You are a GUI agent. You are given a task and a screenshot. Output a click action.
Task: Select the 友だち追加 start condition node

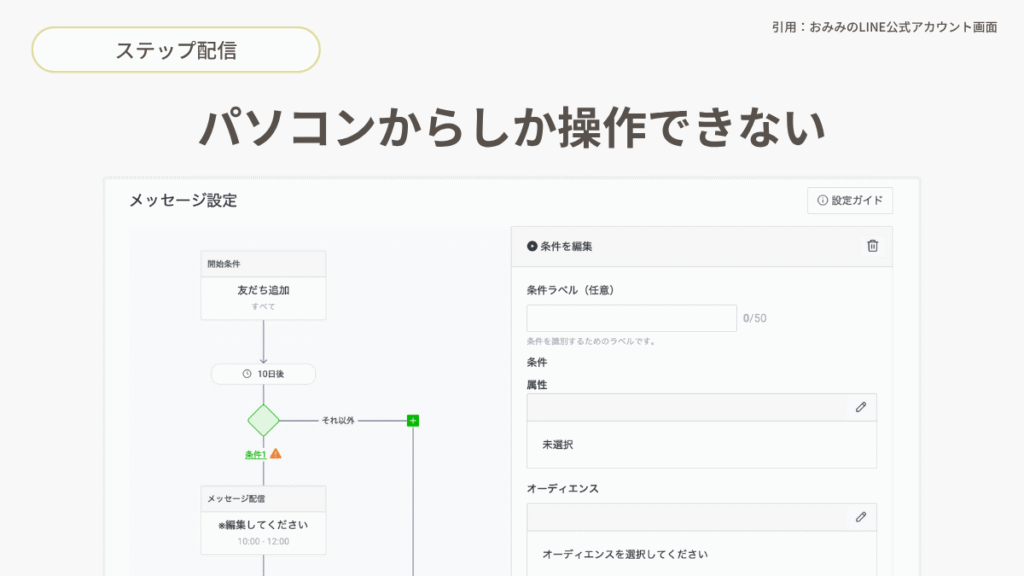click(263, 297)
